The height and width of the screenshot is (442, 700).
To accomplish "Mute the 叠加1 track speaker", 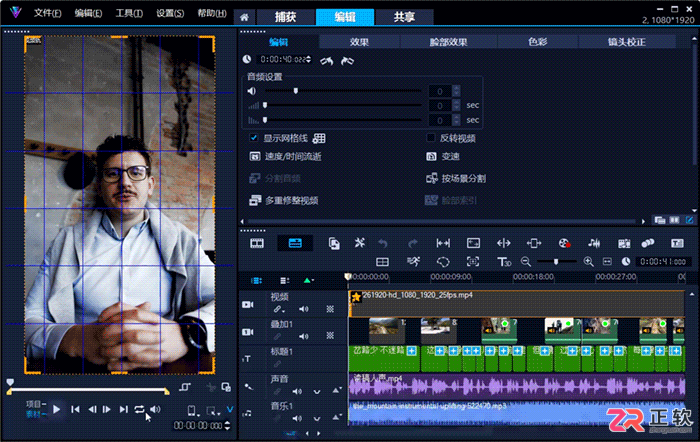I will coord(304,336).
